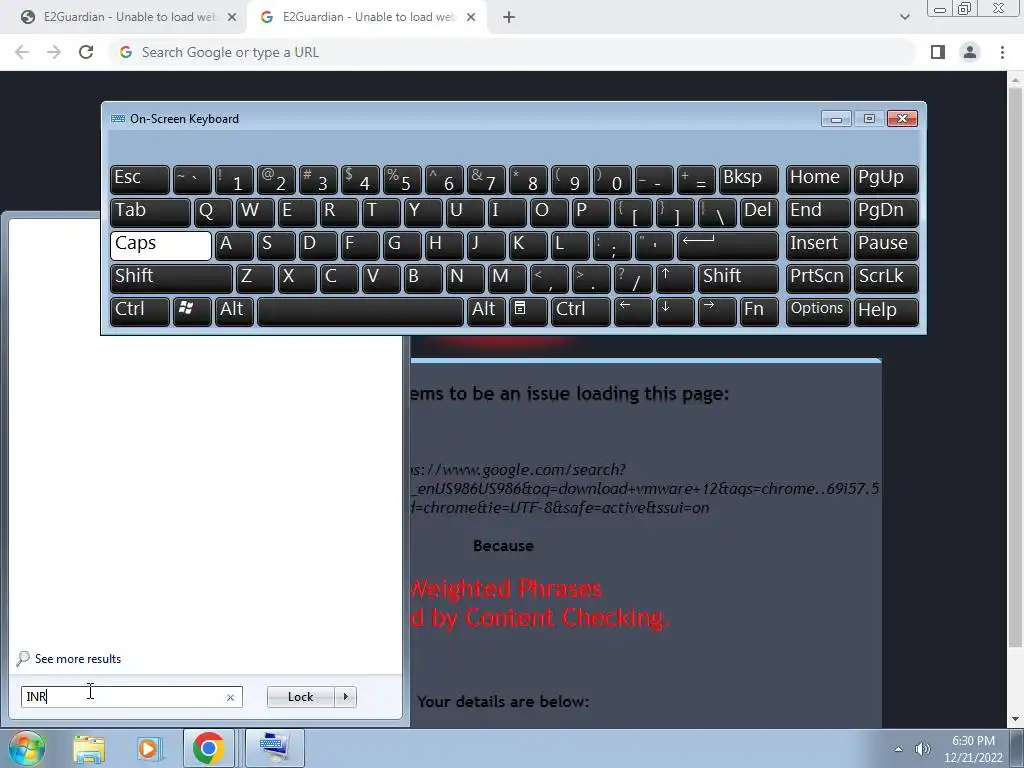Click the Help key on the keyboard
1024x768 pixels.
click(x=886, y=311)
